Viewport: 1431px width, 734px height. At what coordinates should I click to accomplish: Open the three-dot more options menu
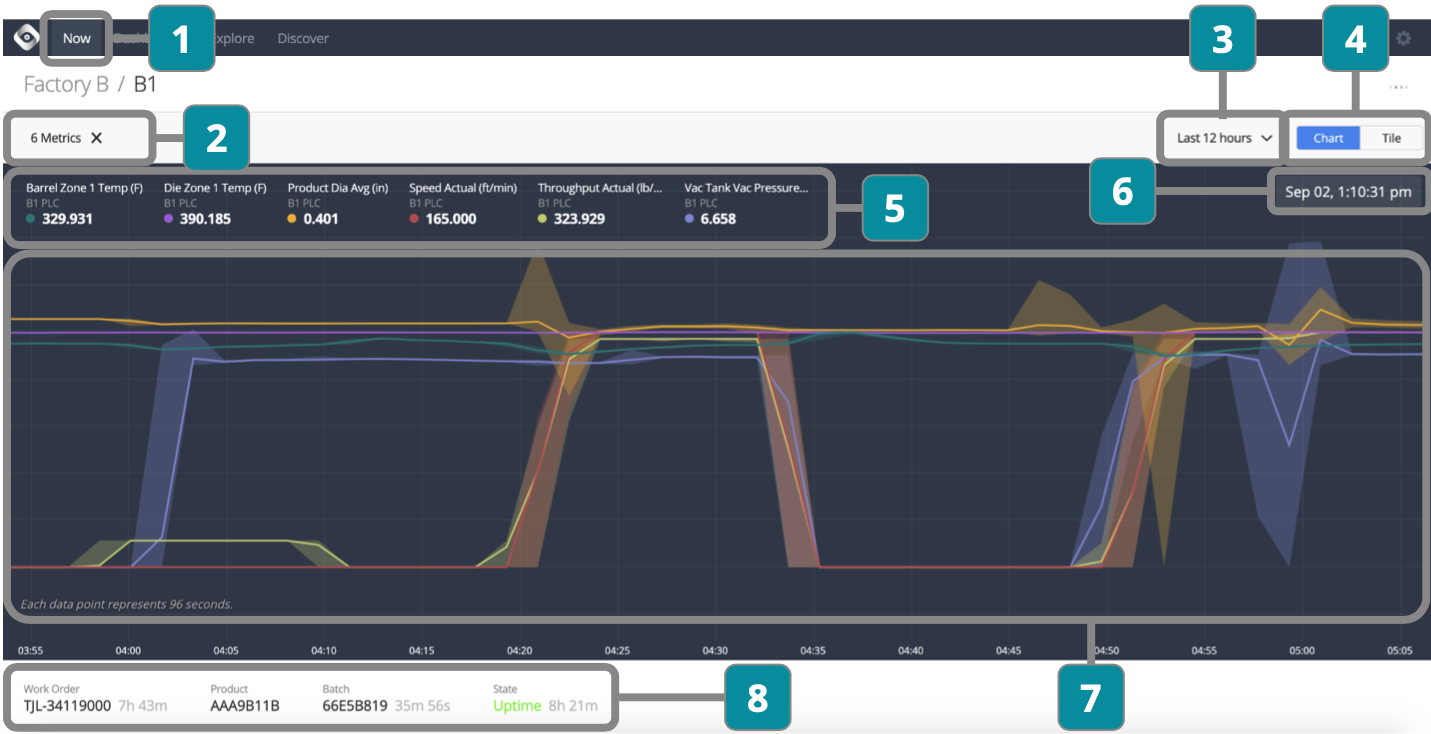tap(1398, 87)
